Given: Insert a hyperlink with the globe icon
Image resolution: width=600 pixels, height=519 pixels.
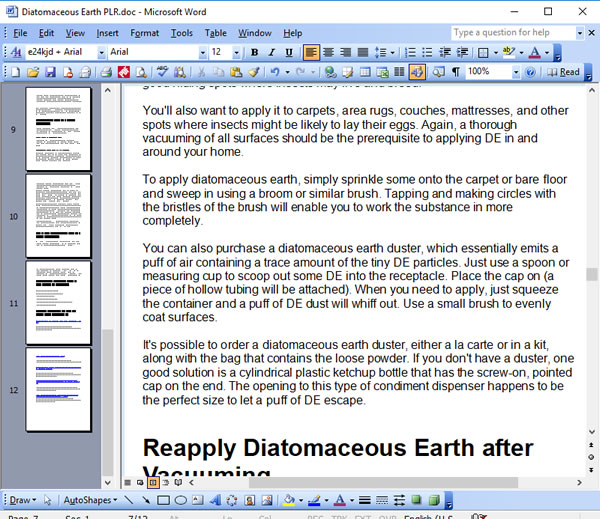Looking at the screenshot, I should click(x=330, y=72).
